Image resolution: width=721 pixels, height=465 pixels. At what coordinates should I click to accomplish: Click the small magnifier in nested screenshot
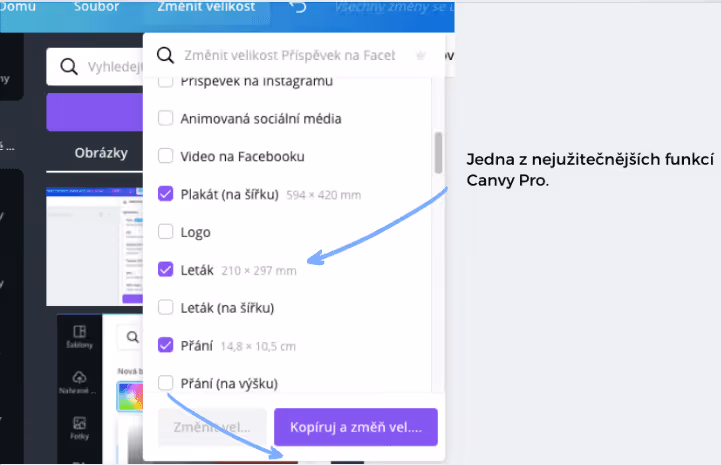click(132, 337)
